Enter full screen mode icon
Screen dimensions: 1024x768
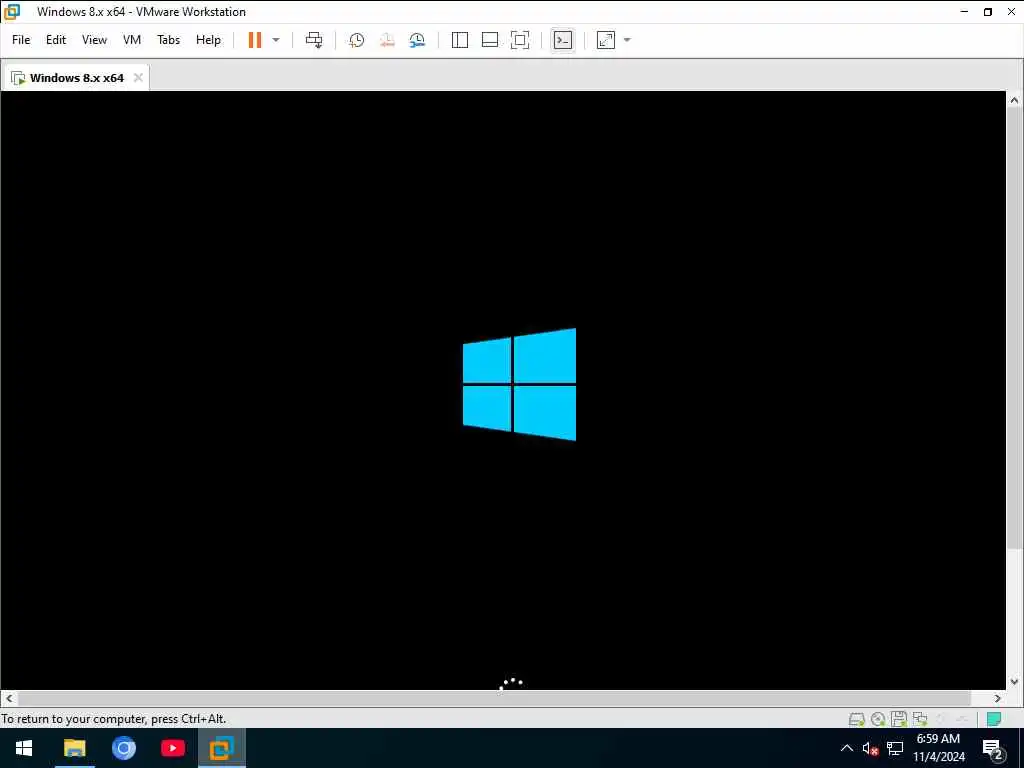pyautogui.click(x=520, y=40)
